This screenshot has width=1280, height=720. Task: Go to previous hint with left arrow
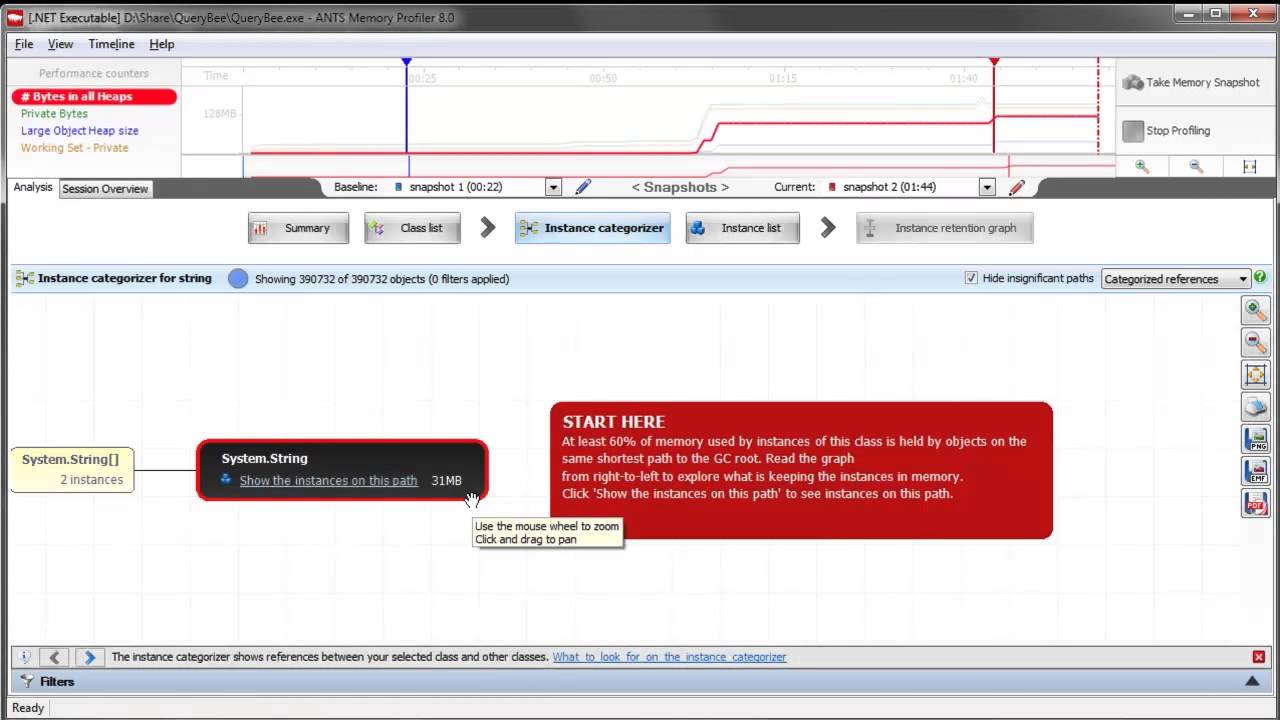(55, 657)
